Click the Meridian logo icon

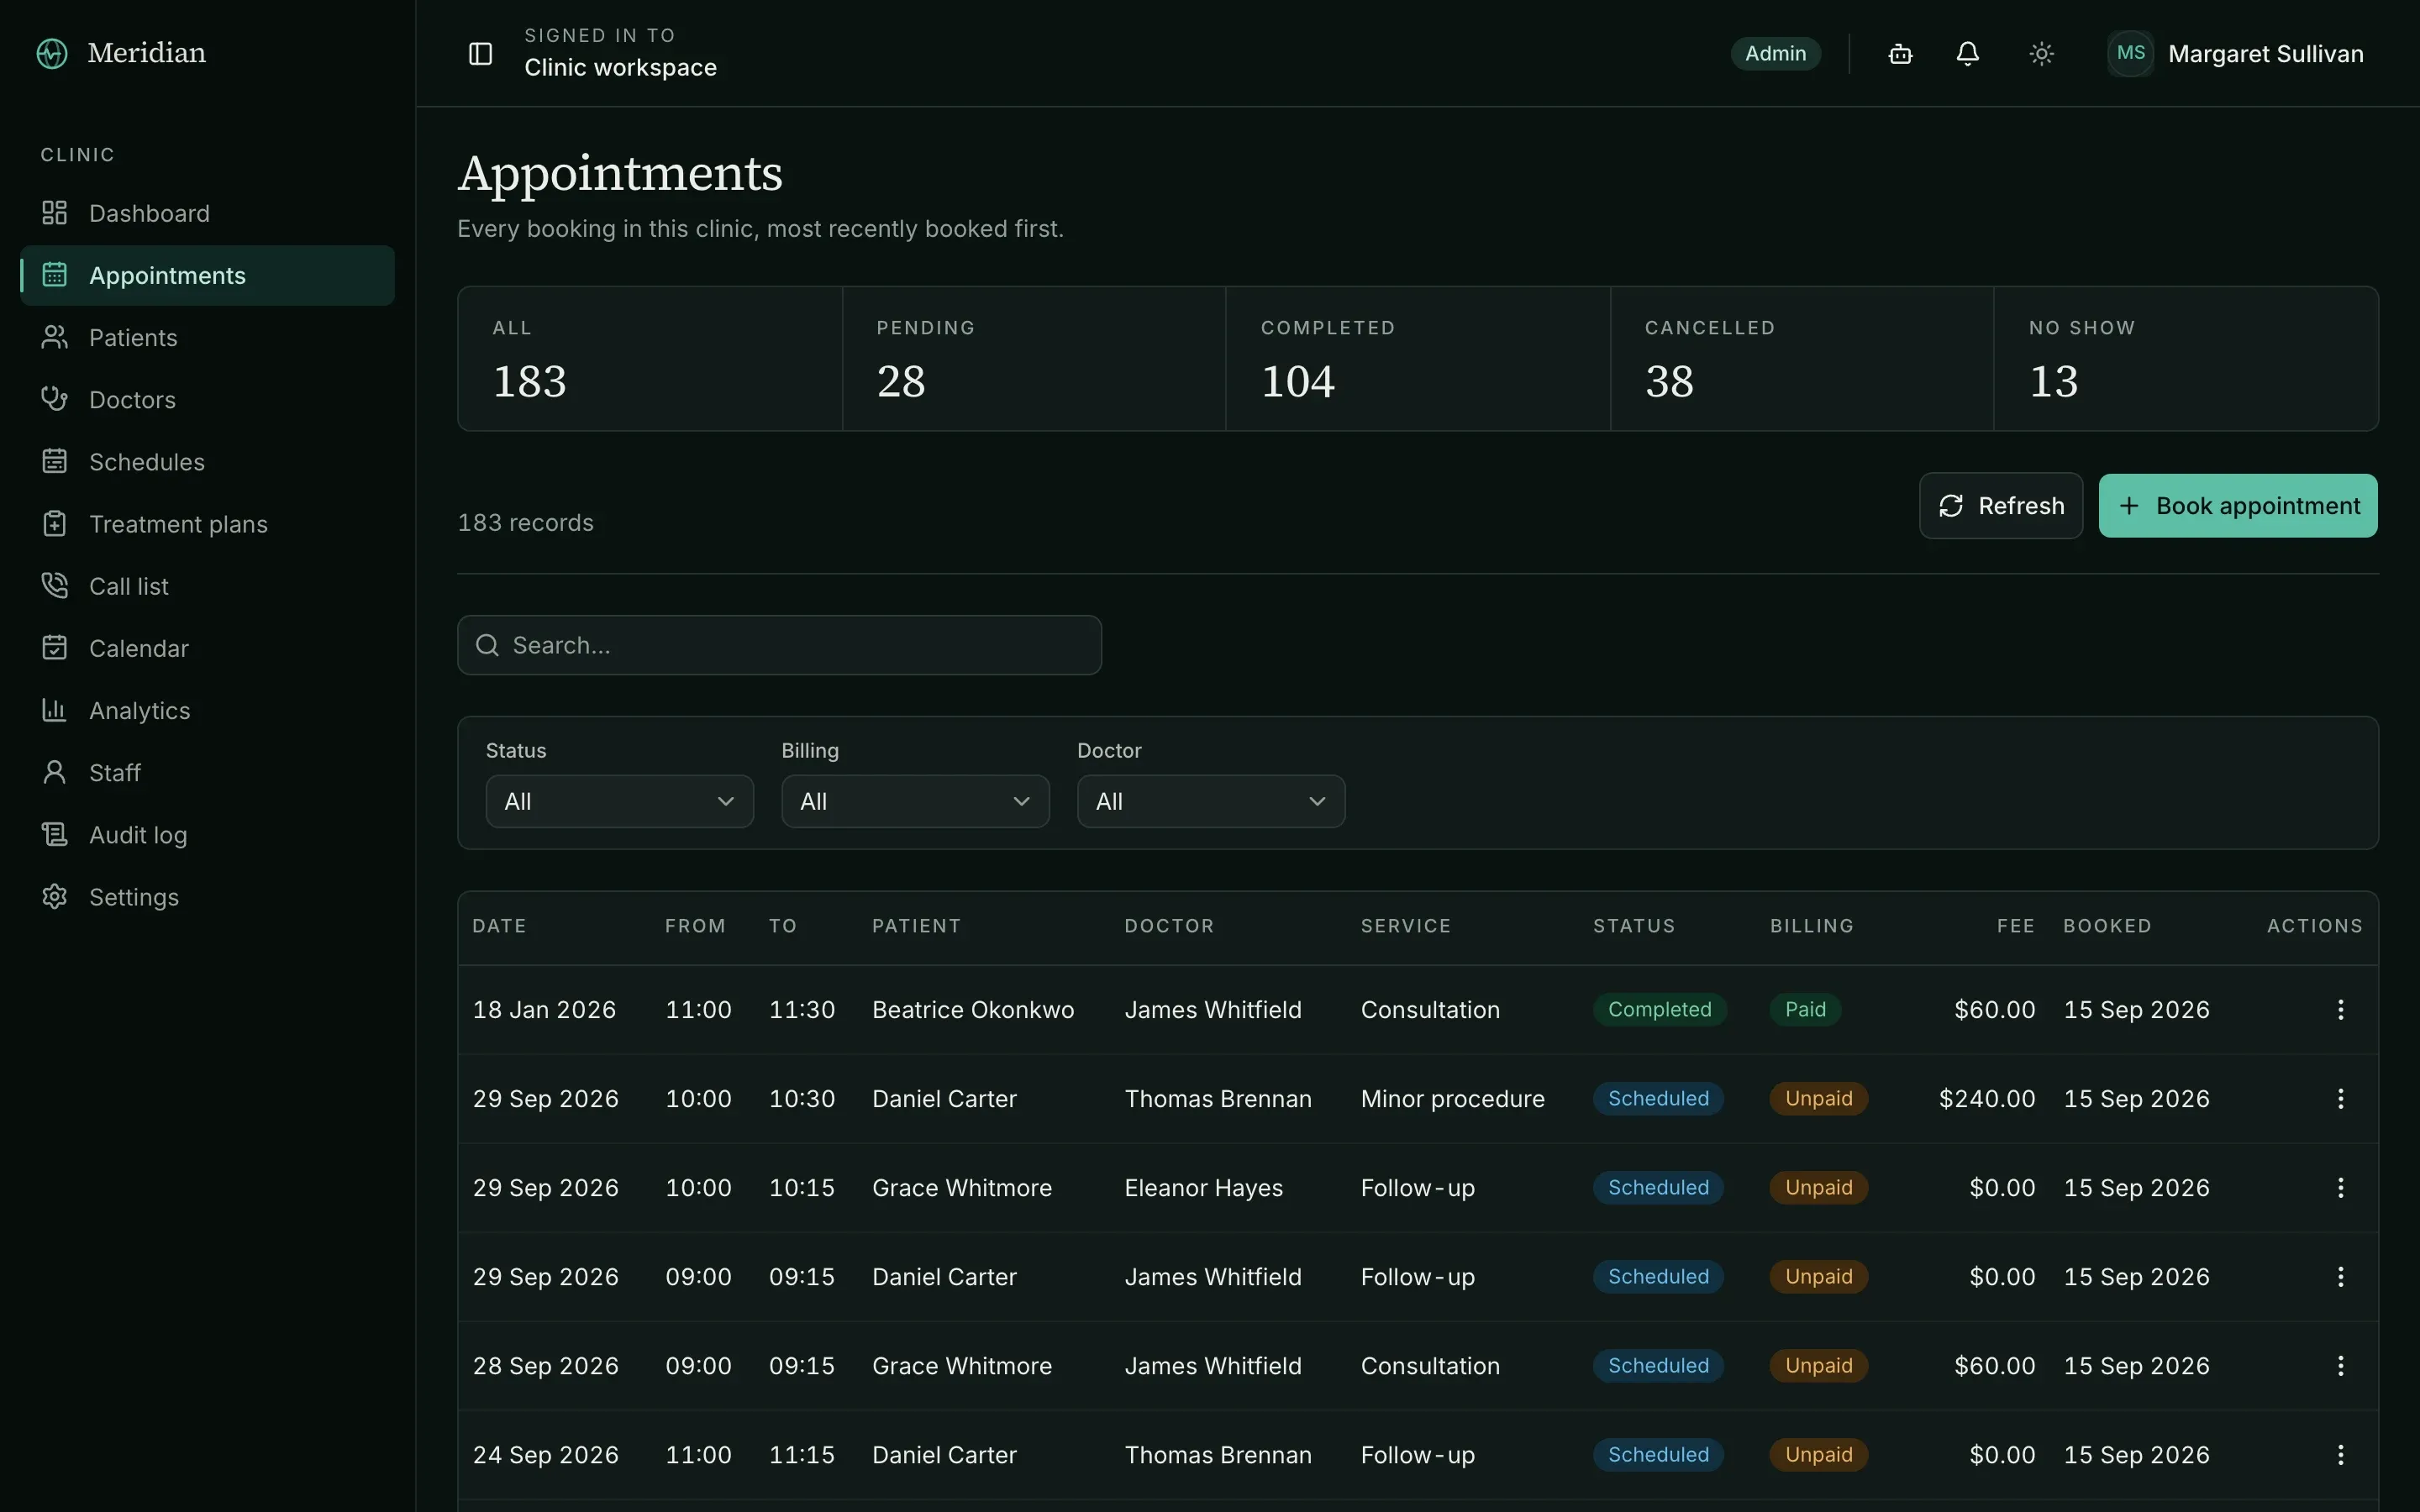[x=52, y=53]
